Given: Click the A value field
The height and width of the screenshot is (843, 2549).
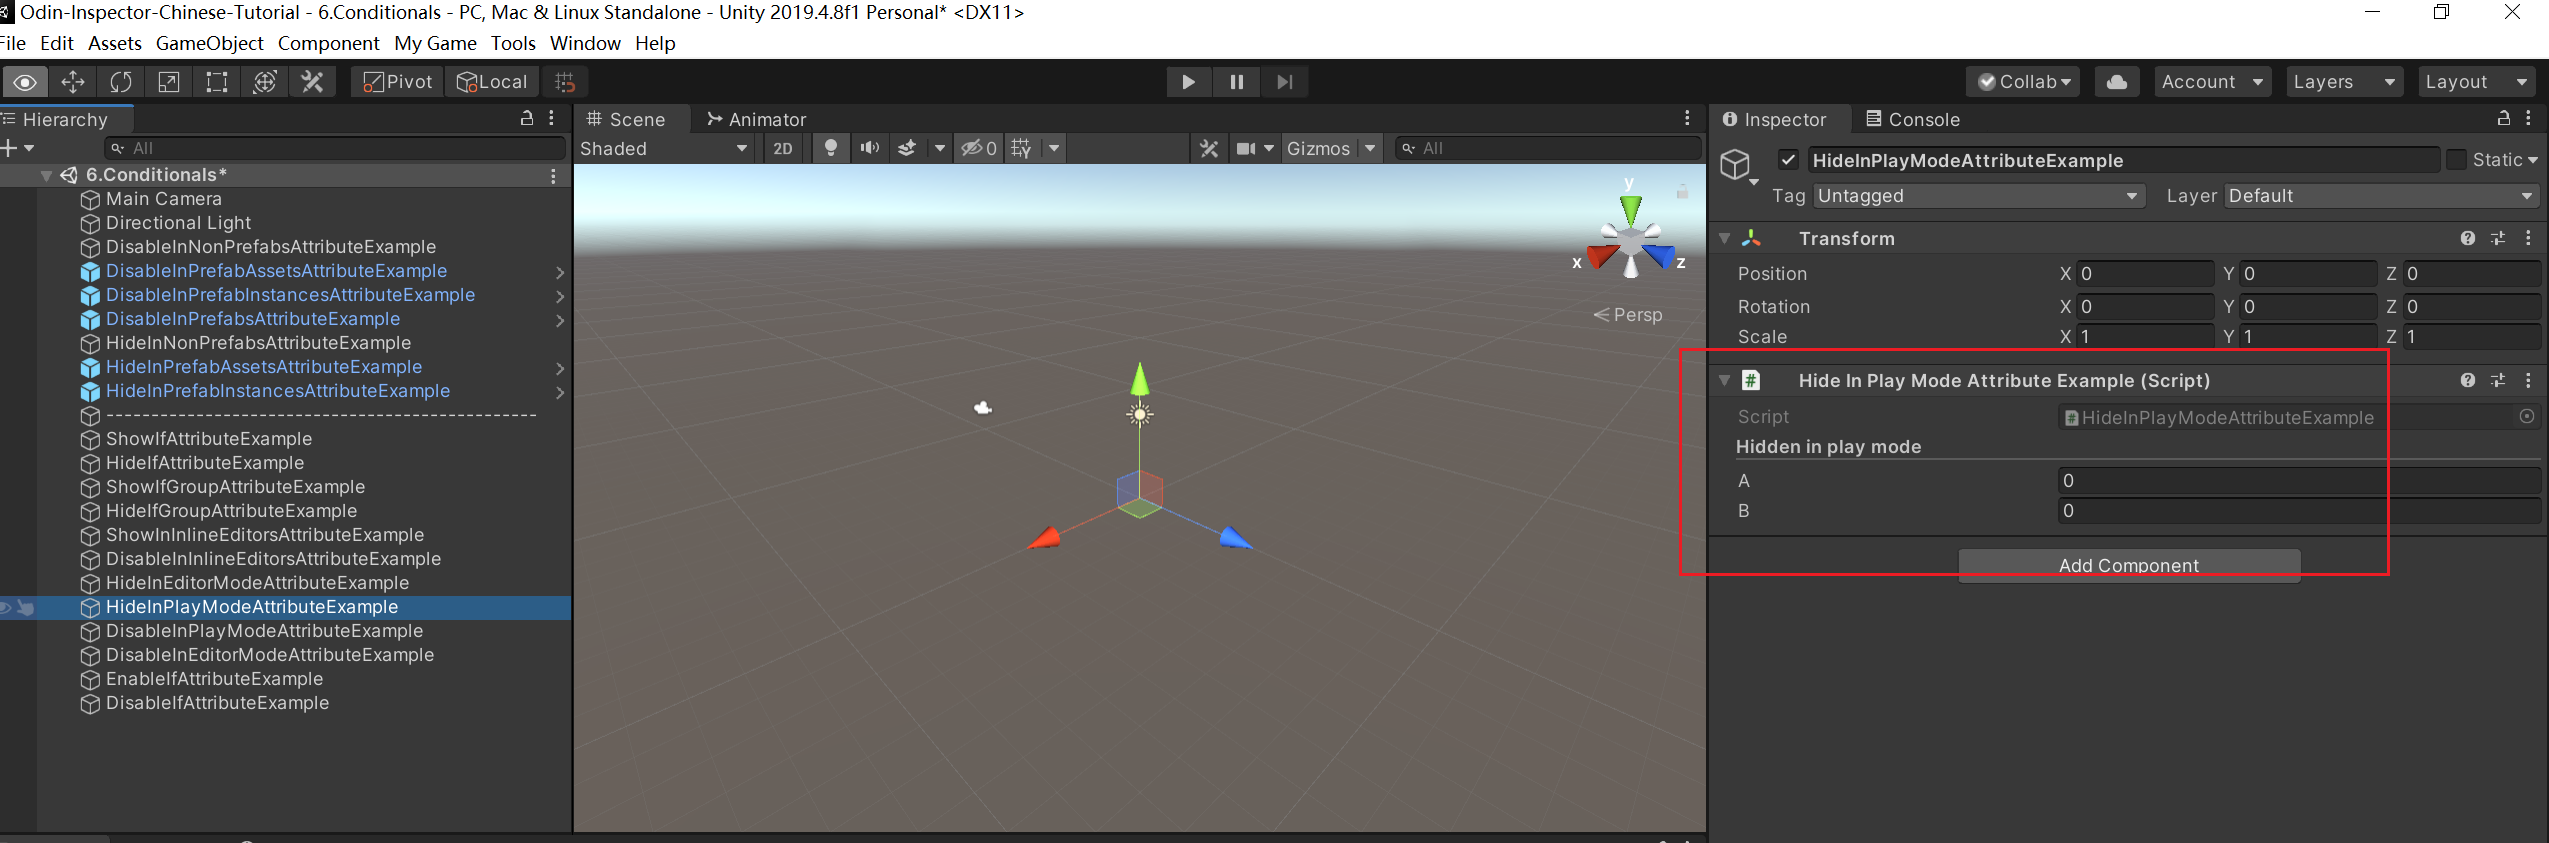Looking at the screenshot, I should [2299, 481].
